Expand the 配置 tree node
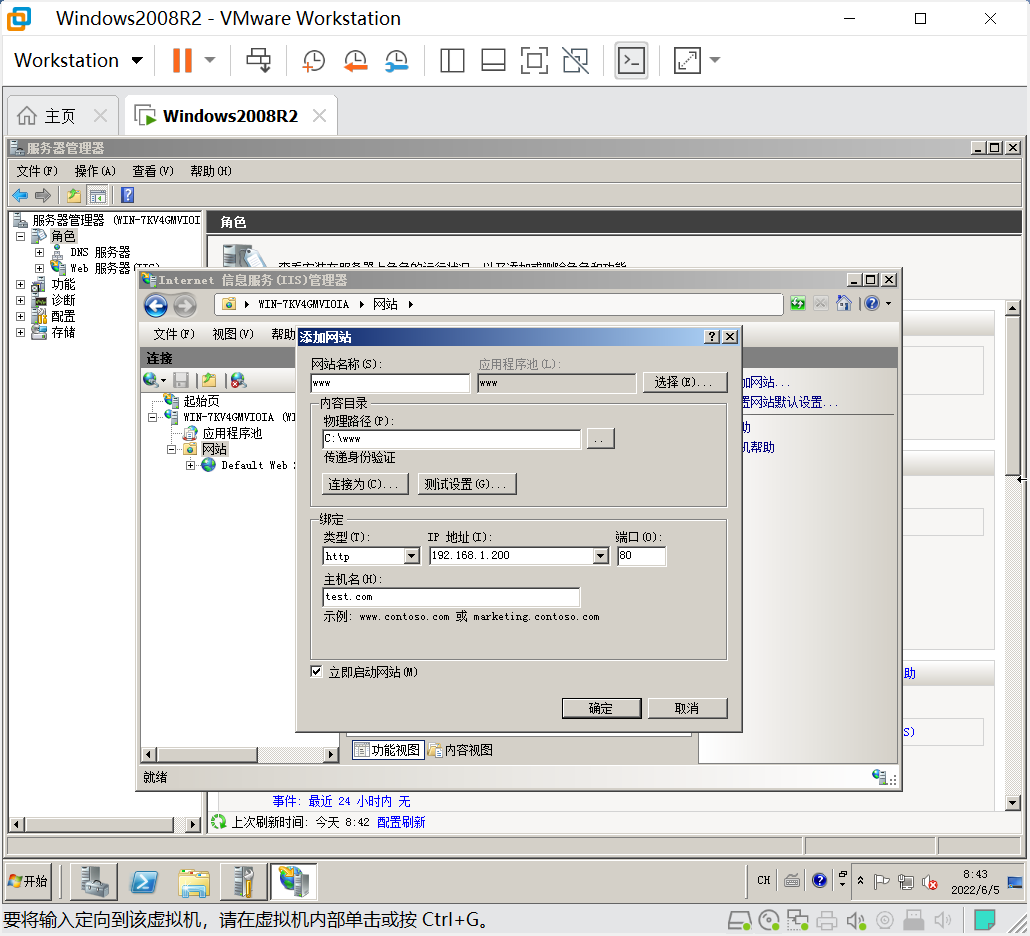 coord(20,316)
